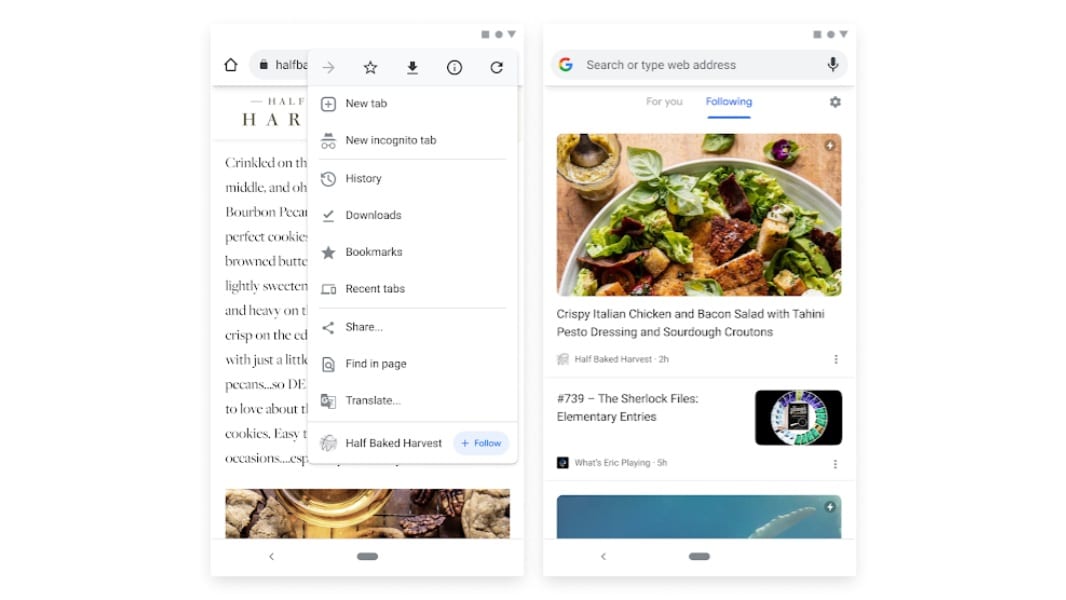Click the Find in page icon
Screen dimensions: 1066x600
click(328, 364)
